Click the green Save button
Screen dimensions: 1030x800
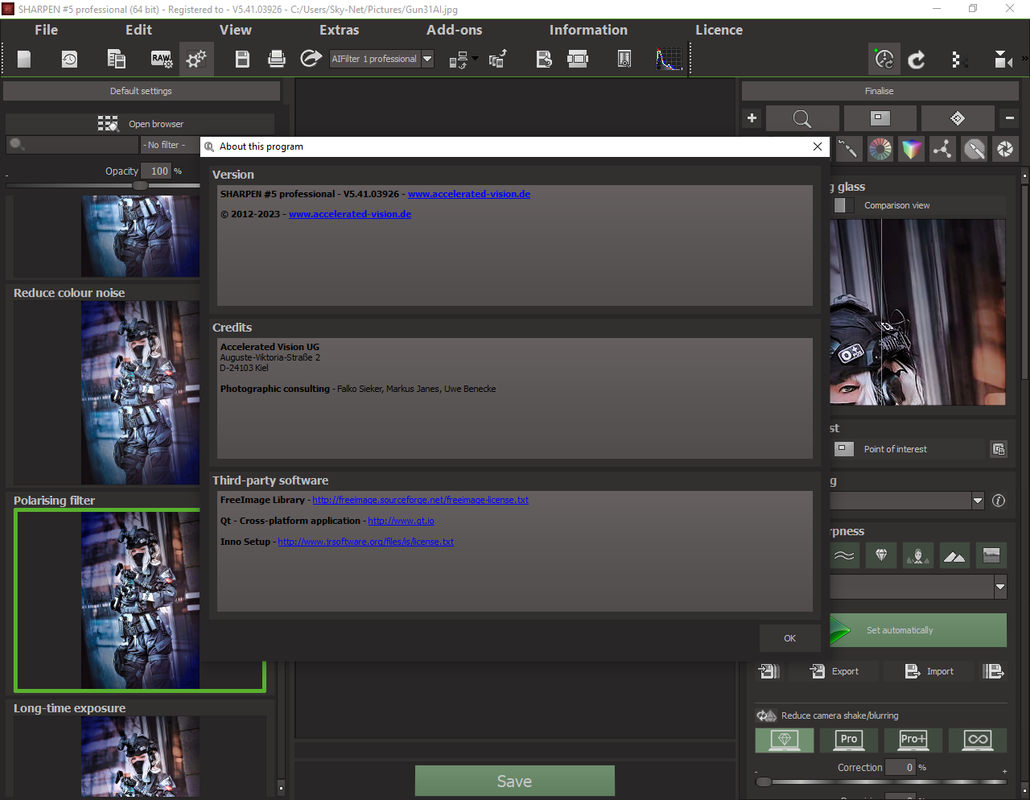(514, 781)
